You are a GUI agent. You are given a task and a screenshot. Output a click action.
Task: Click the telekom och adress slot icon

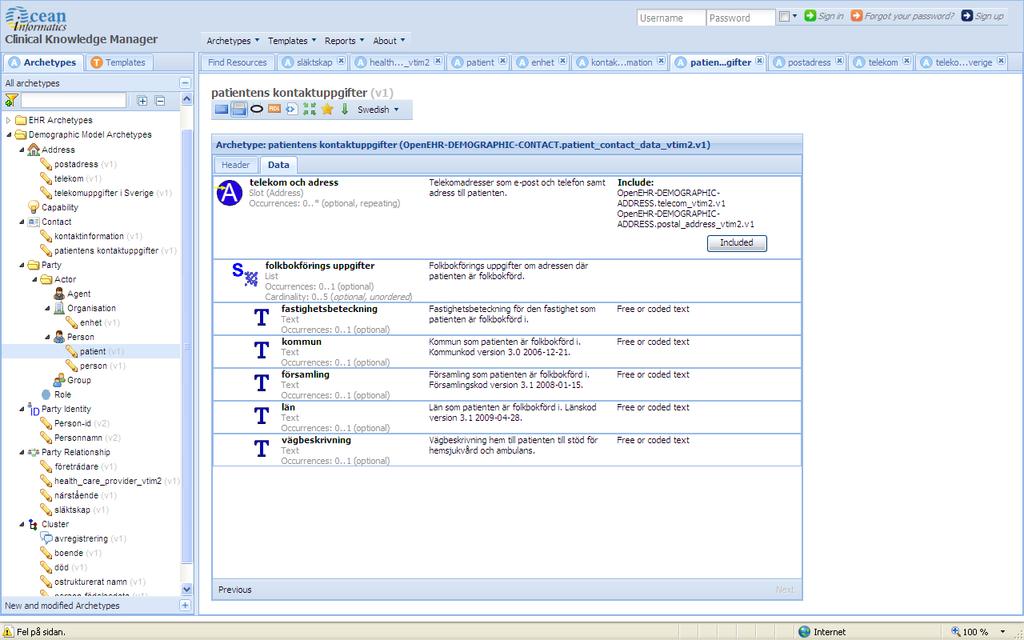pyautogui.click(x=229, y=193)
